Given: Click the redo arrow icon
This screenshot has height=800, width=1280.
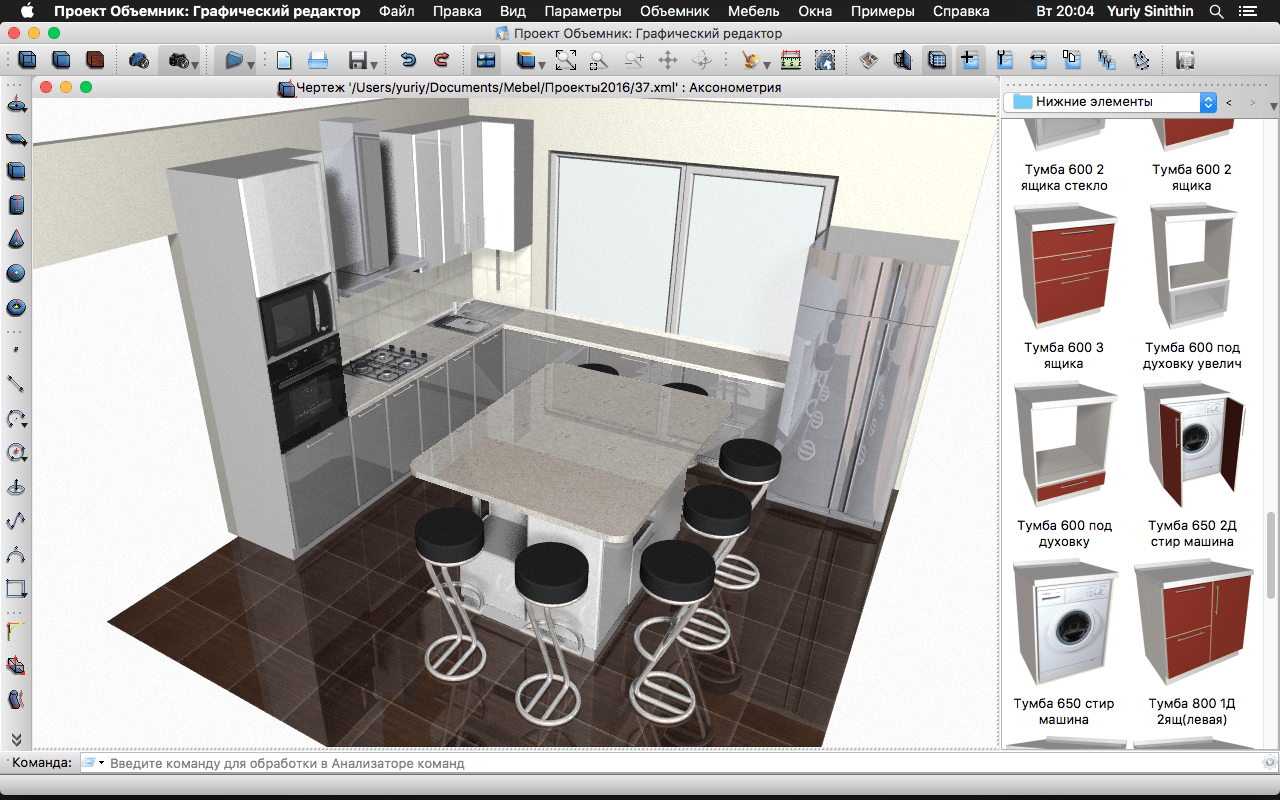Looking at the screenshot, I should click(x=440, y=60).
